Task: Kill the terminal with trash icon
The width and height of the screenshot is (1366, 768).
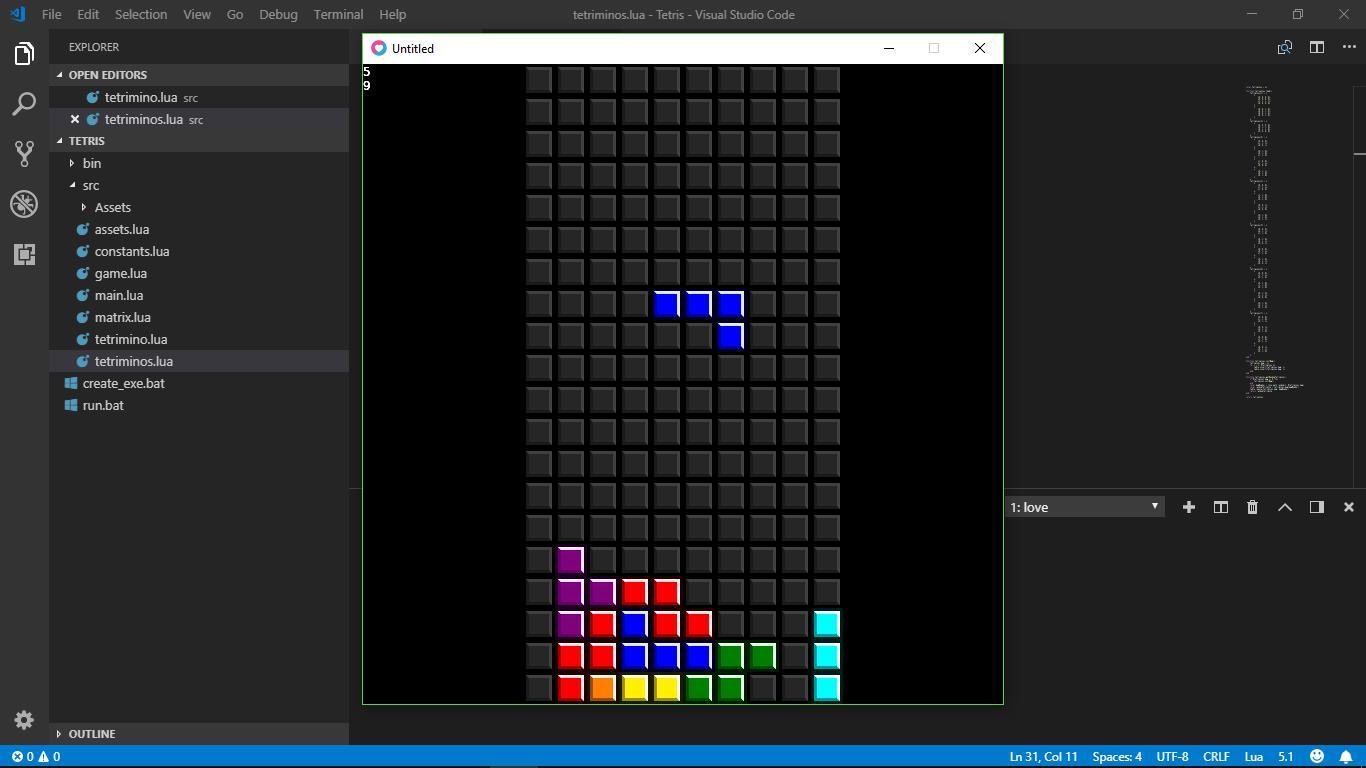Action: pyautogui.click(x=1253, y=507)
